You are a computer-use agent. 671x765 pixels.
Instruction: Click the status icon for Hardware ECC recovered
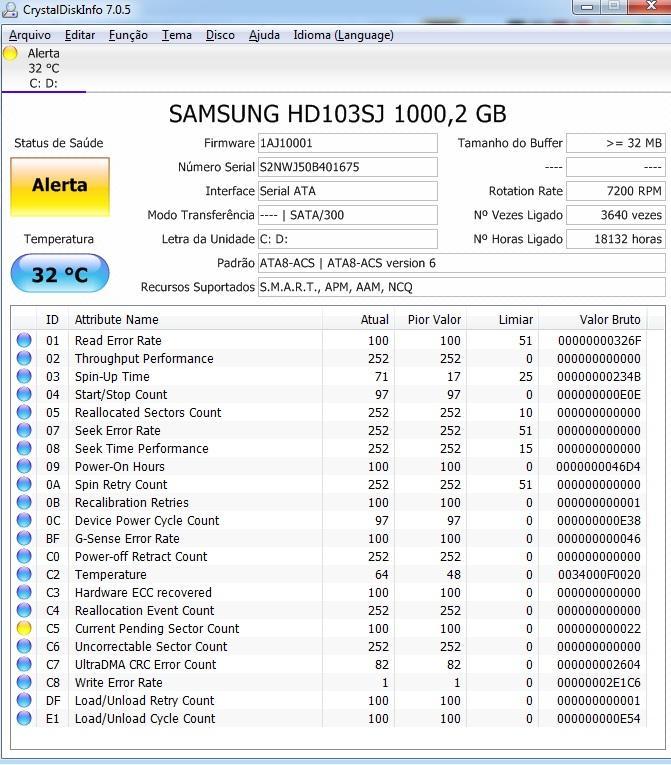click(x=24, y=592)
